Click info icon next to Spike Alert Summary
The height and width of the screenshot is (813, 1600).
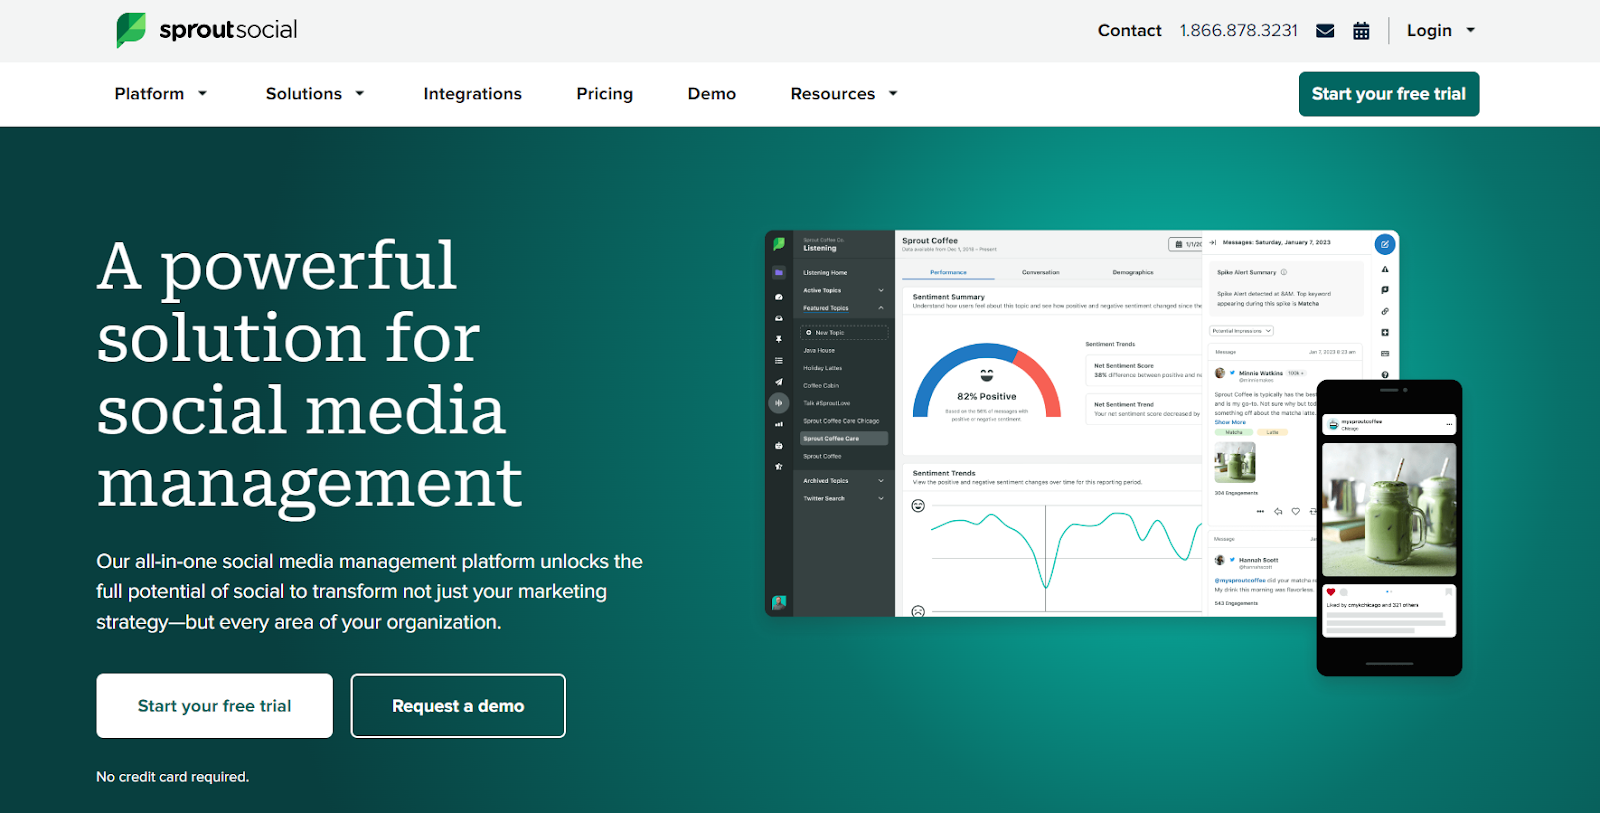pyautogui.click(x=1284, y=272)
